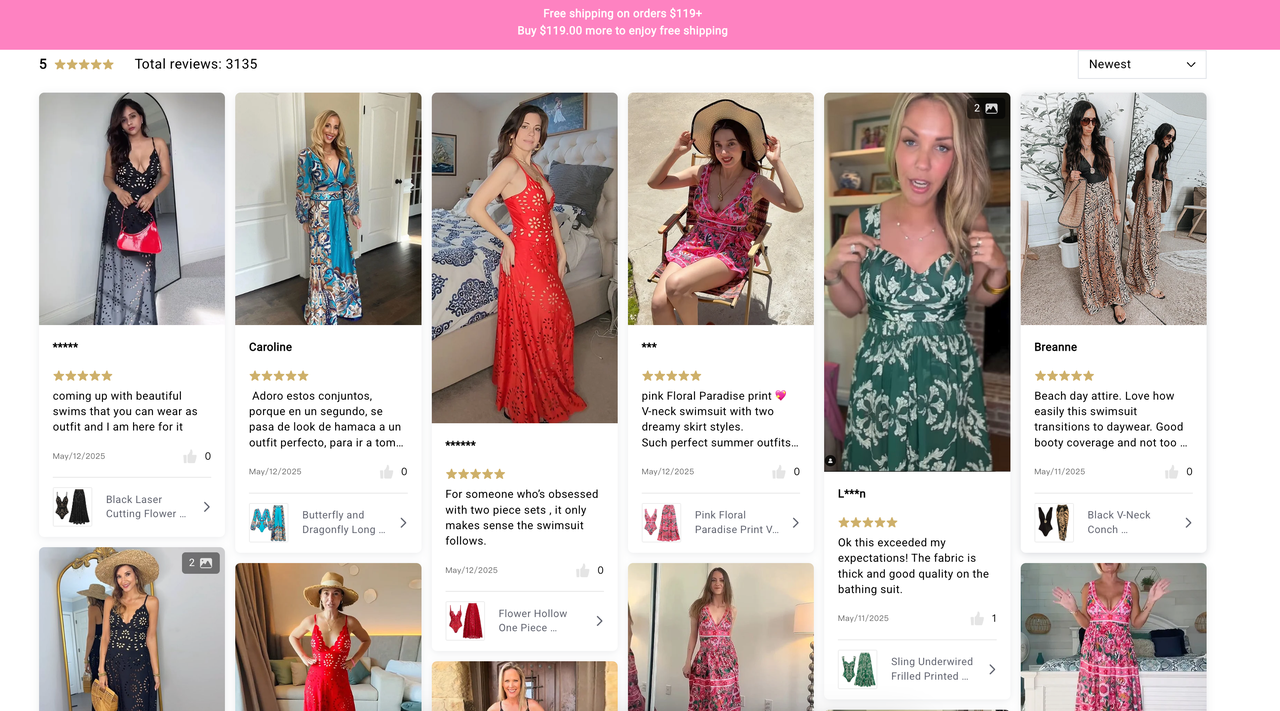Open Pink Floral Paradise Print product link

(735, 522)
